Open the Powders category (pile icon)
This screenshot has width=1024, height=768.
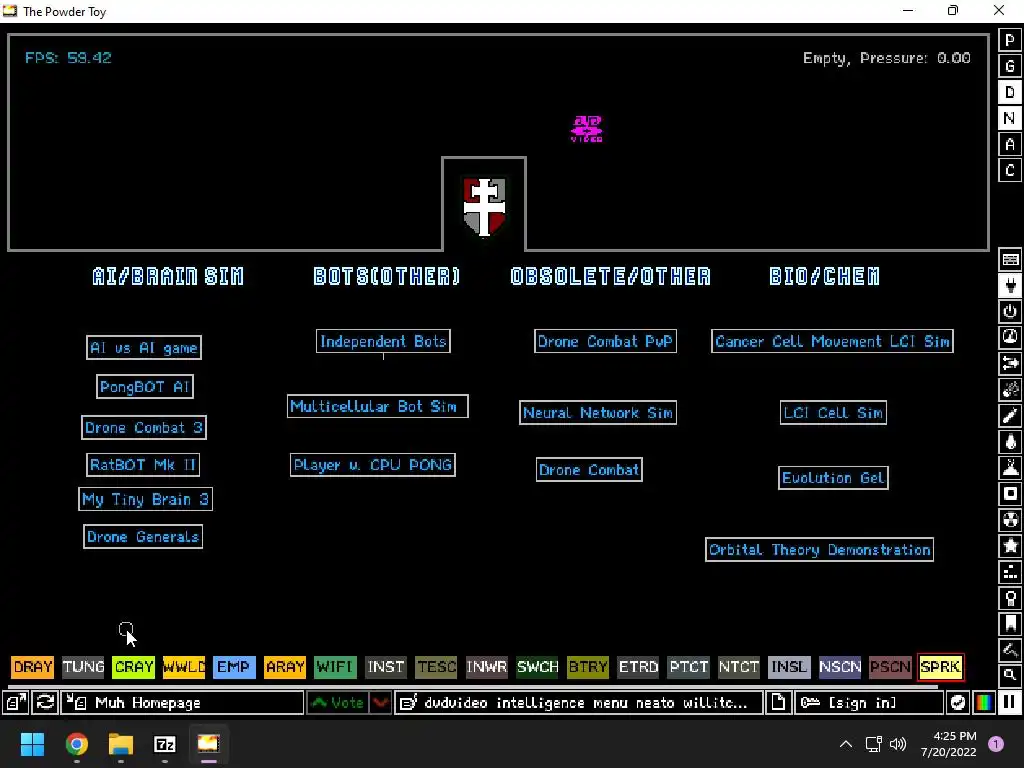point(1010,468)
